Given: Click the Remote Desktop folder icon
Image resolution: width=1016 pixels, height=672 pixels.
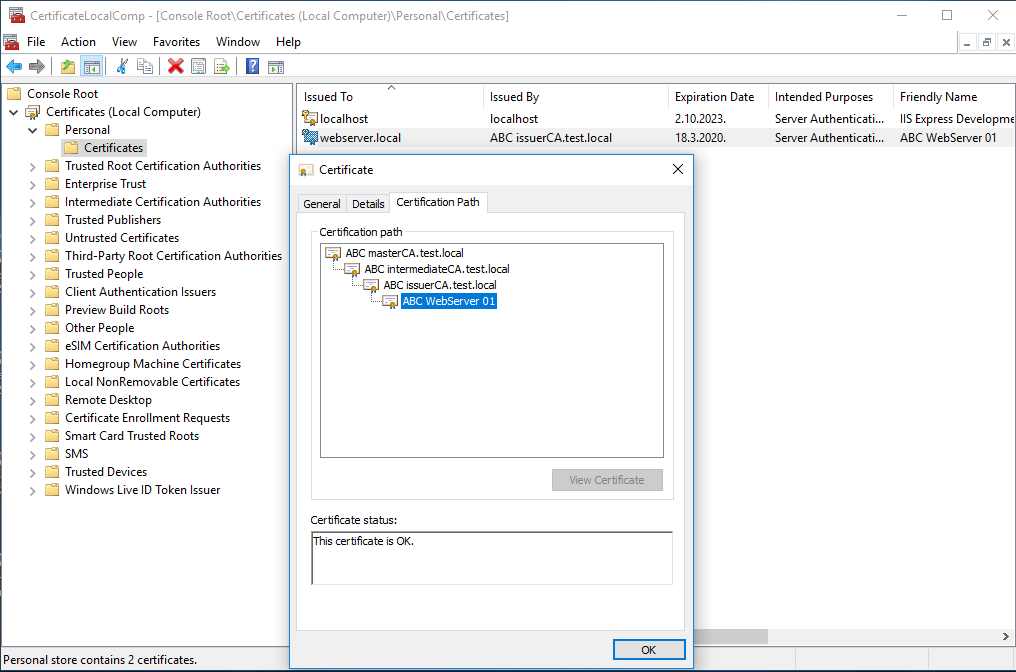Looking at the screenshot, I should [52, 400].
